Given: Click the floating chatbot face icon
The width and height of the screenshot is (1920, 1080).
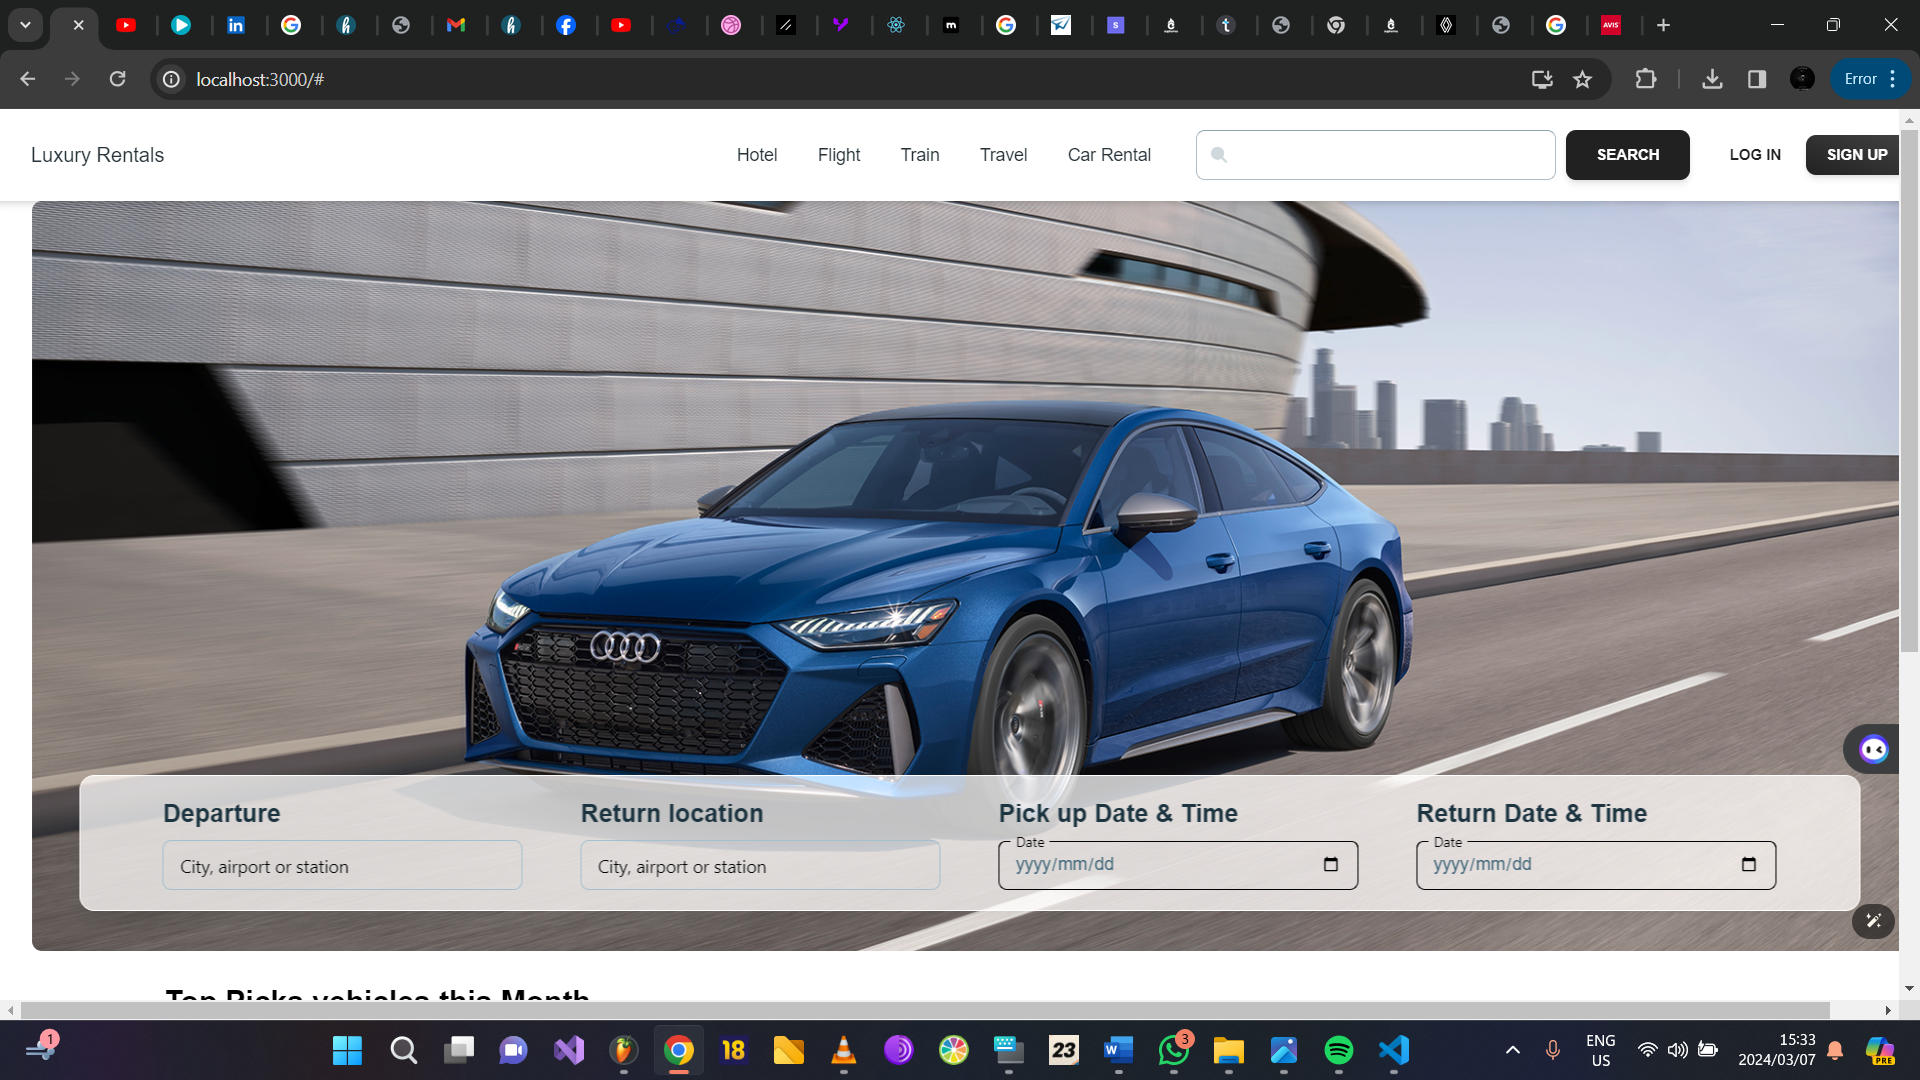Looking at the screenshot, I should tap(1873, 749).
